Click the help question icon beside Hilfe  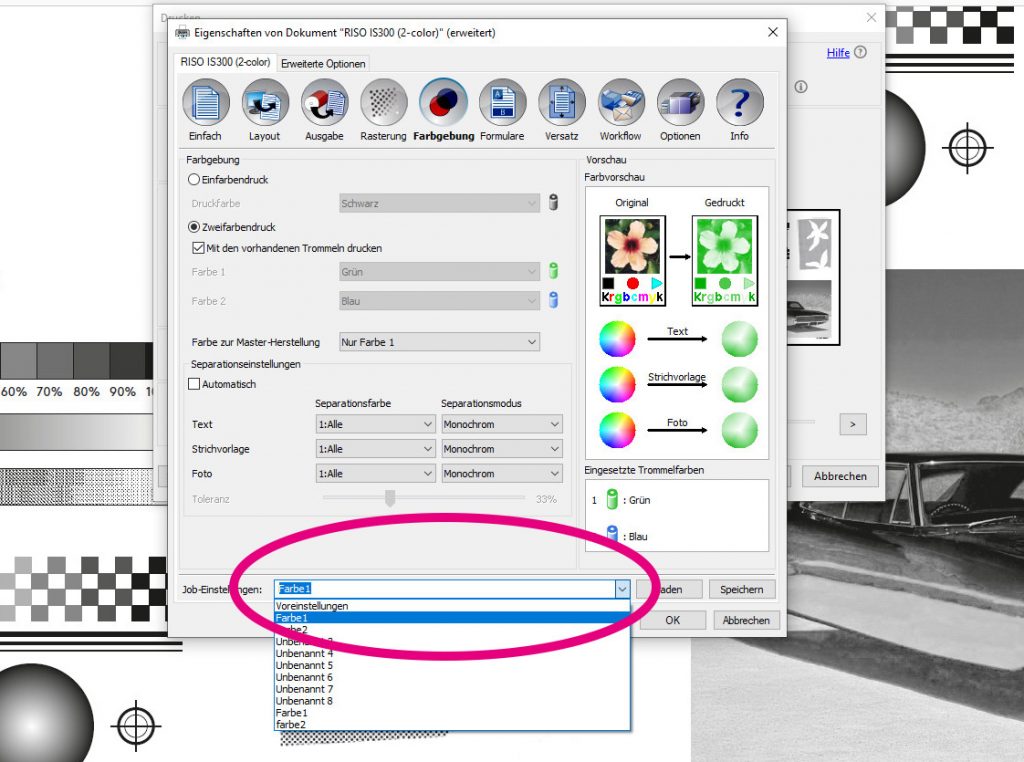(x=861, y=52)
